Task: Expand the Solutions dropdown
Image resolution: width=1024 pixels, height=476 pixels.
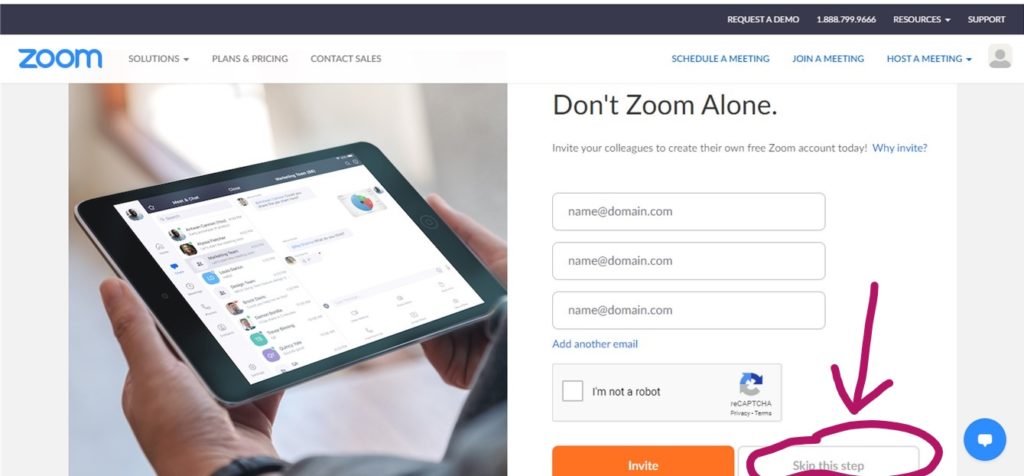Action: pos(159,59)
